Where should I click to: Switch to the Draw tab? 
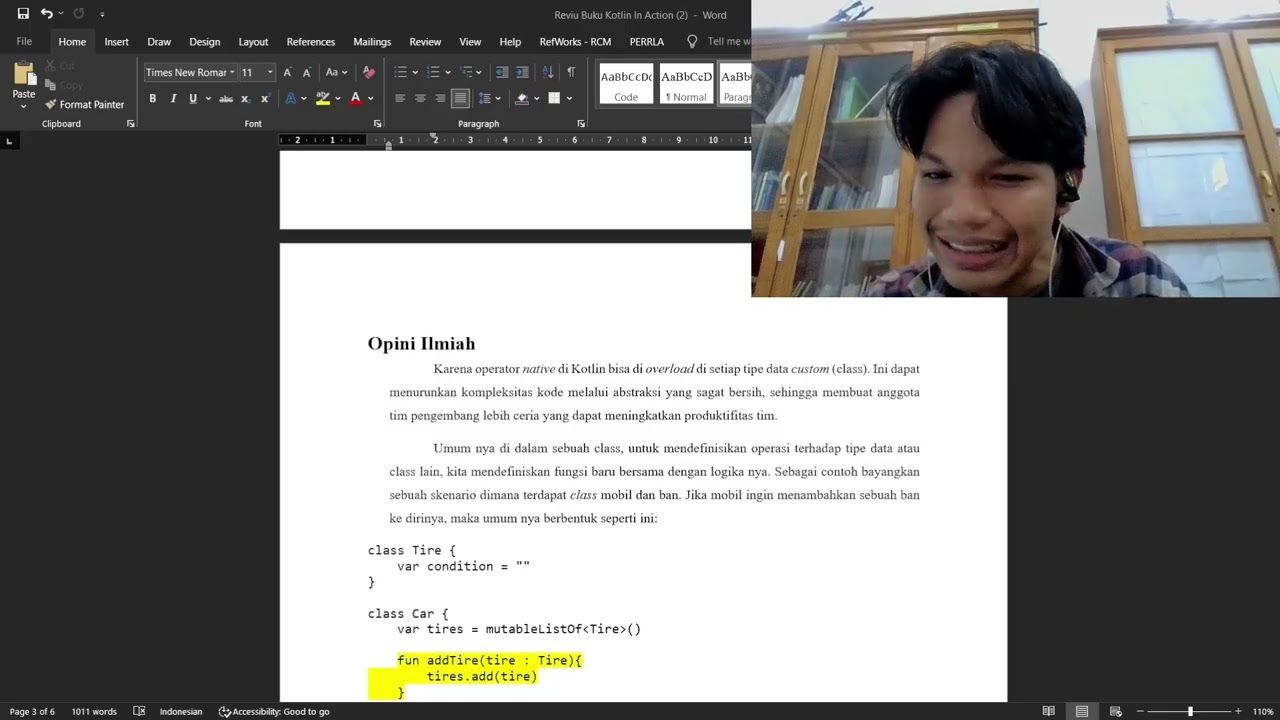159,42
